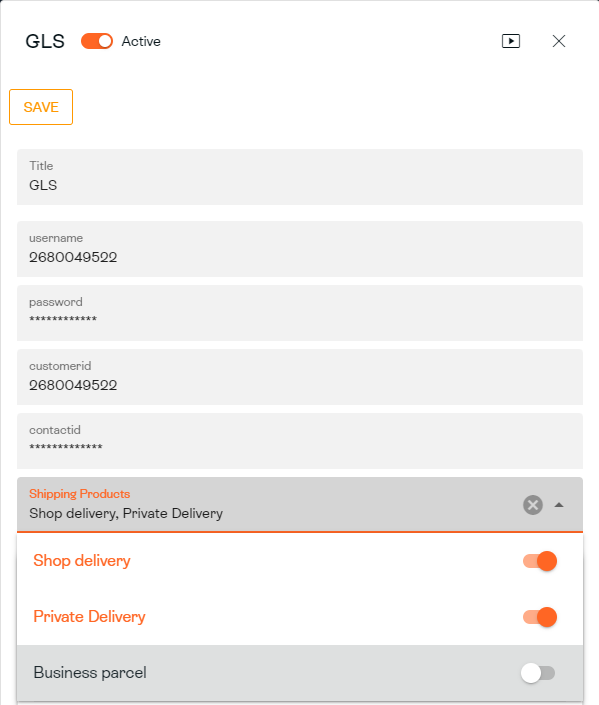Open the video tutorial play icon
Image resolution: width=599 pixels, height=705 pixels.
511,41
